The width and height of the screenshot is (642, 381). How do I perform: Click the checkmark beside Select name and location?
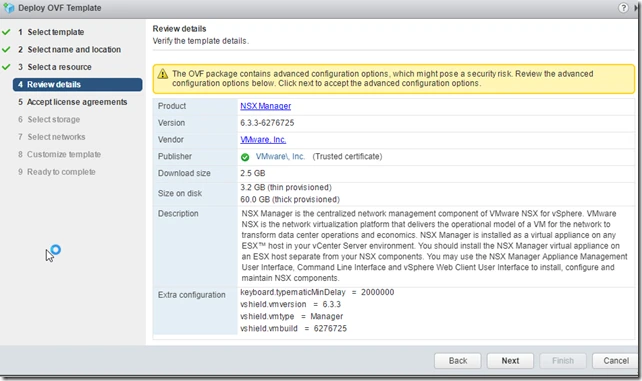6,50
